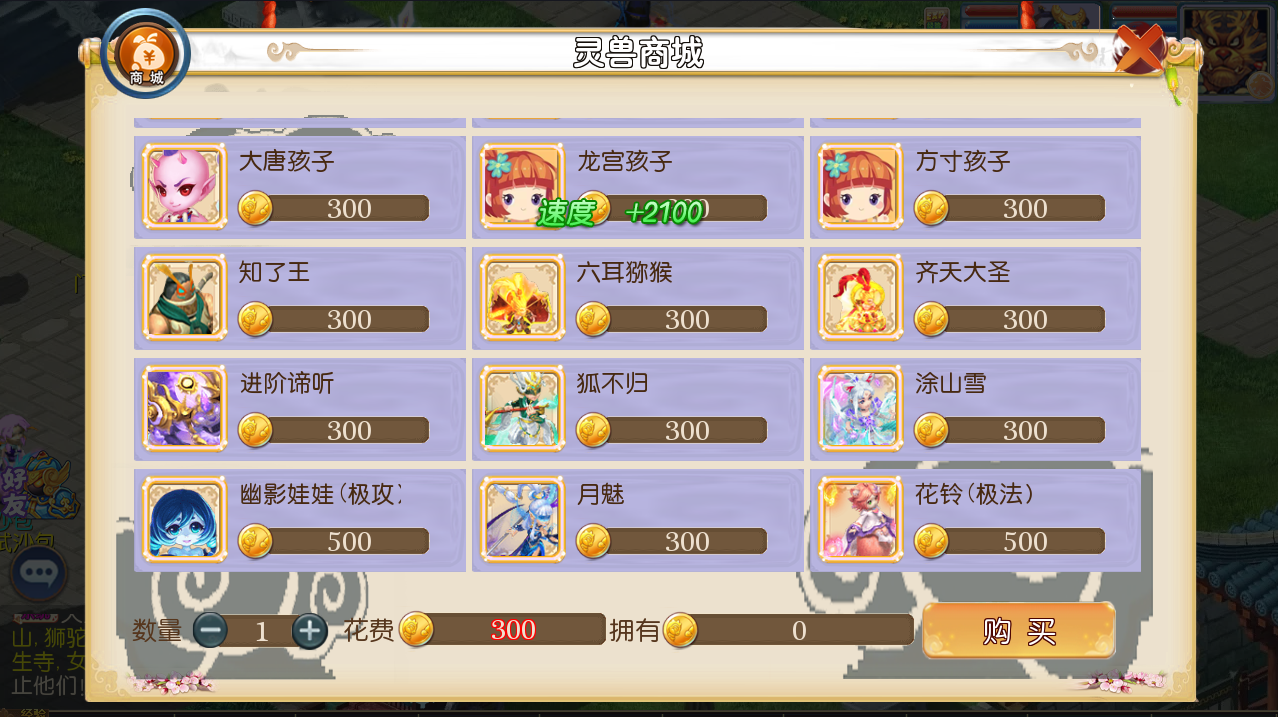This screenshot has width=1278, height=717.
Task: Choose the 花铃(极法) pet icon
Action: (860, 519)
